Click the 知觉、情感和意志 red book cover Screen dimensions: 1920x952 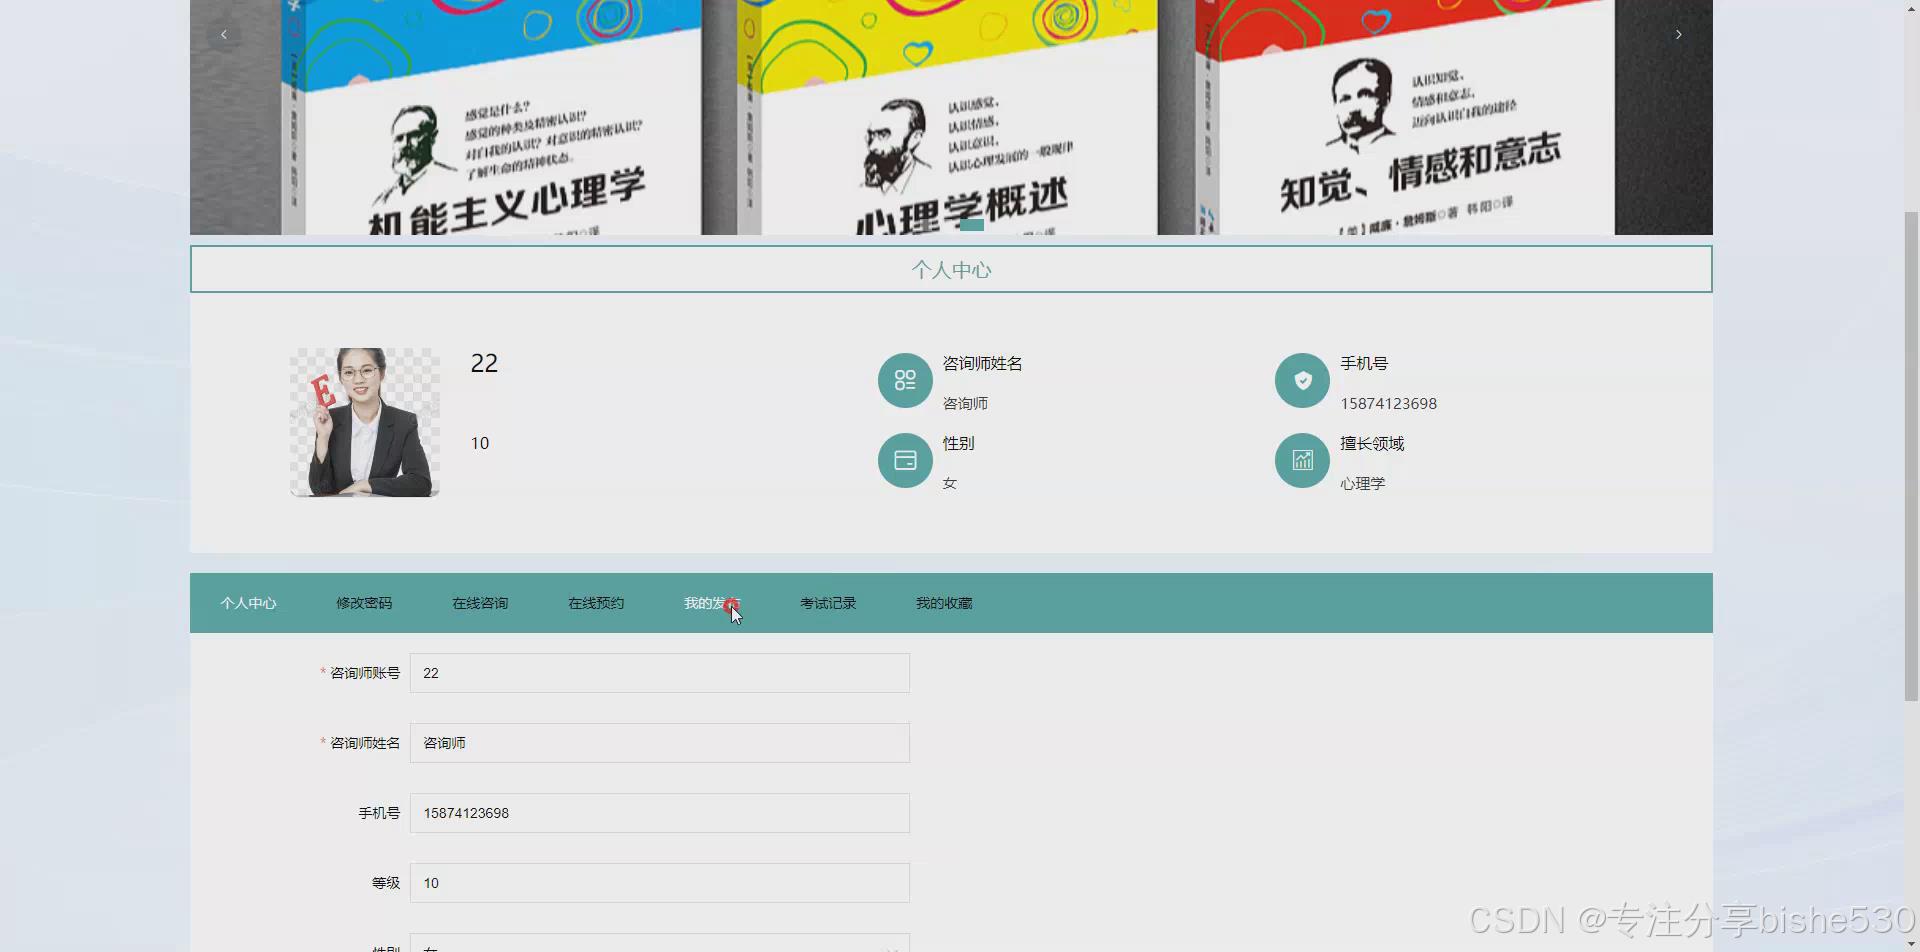coord(1404,117)
